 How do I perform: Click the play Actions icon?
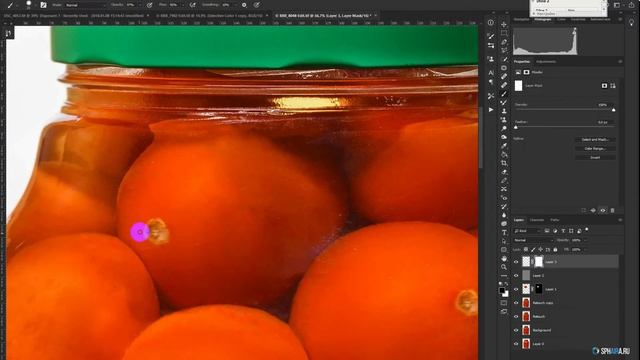[491, 110]
